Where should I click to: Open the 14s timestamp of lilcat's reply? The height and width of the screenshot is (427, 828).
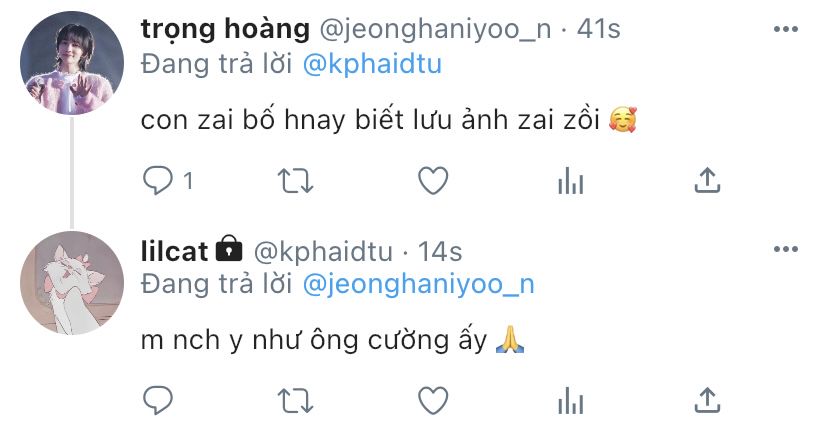(440, 251)
